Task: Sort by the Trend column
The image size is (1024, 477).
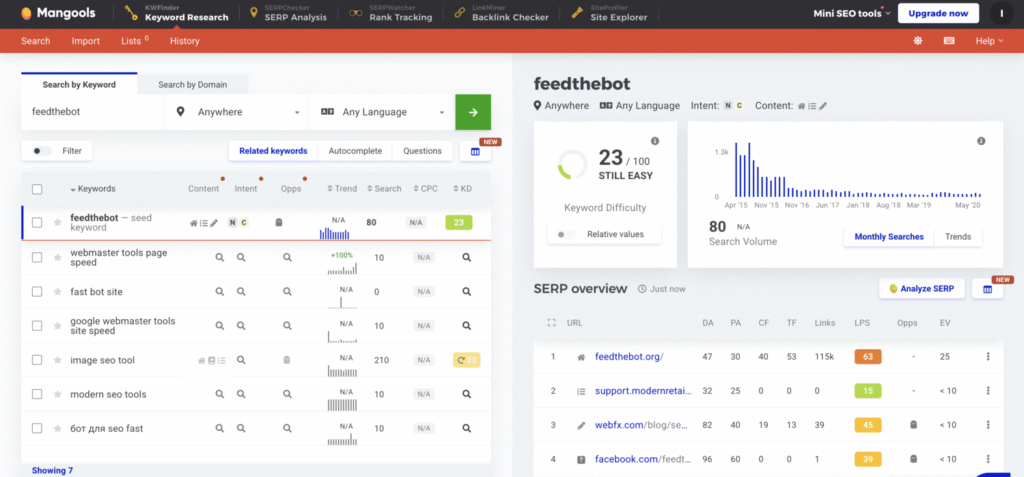Action: click(x=342, y=189)
